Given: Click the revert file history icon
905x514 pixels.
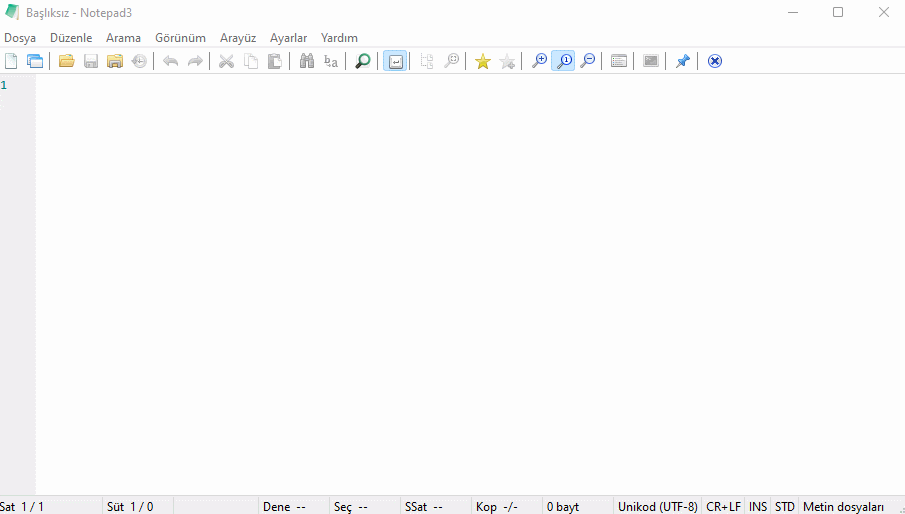Looking at the screenshot, I should tap(139, 61).
